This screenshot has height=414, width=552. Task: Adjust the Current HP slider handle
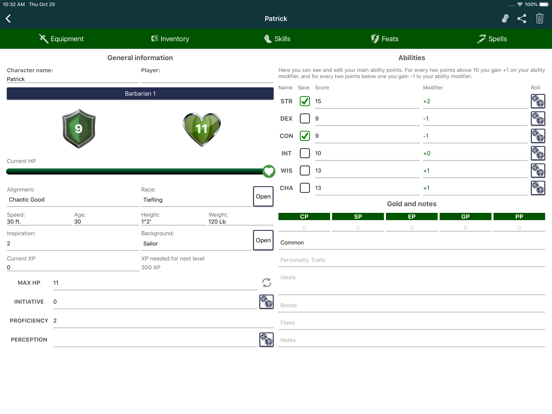pos(269,171)
